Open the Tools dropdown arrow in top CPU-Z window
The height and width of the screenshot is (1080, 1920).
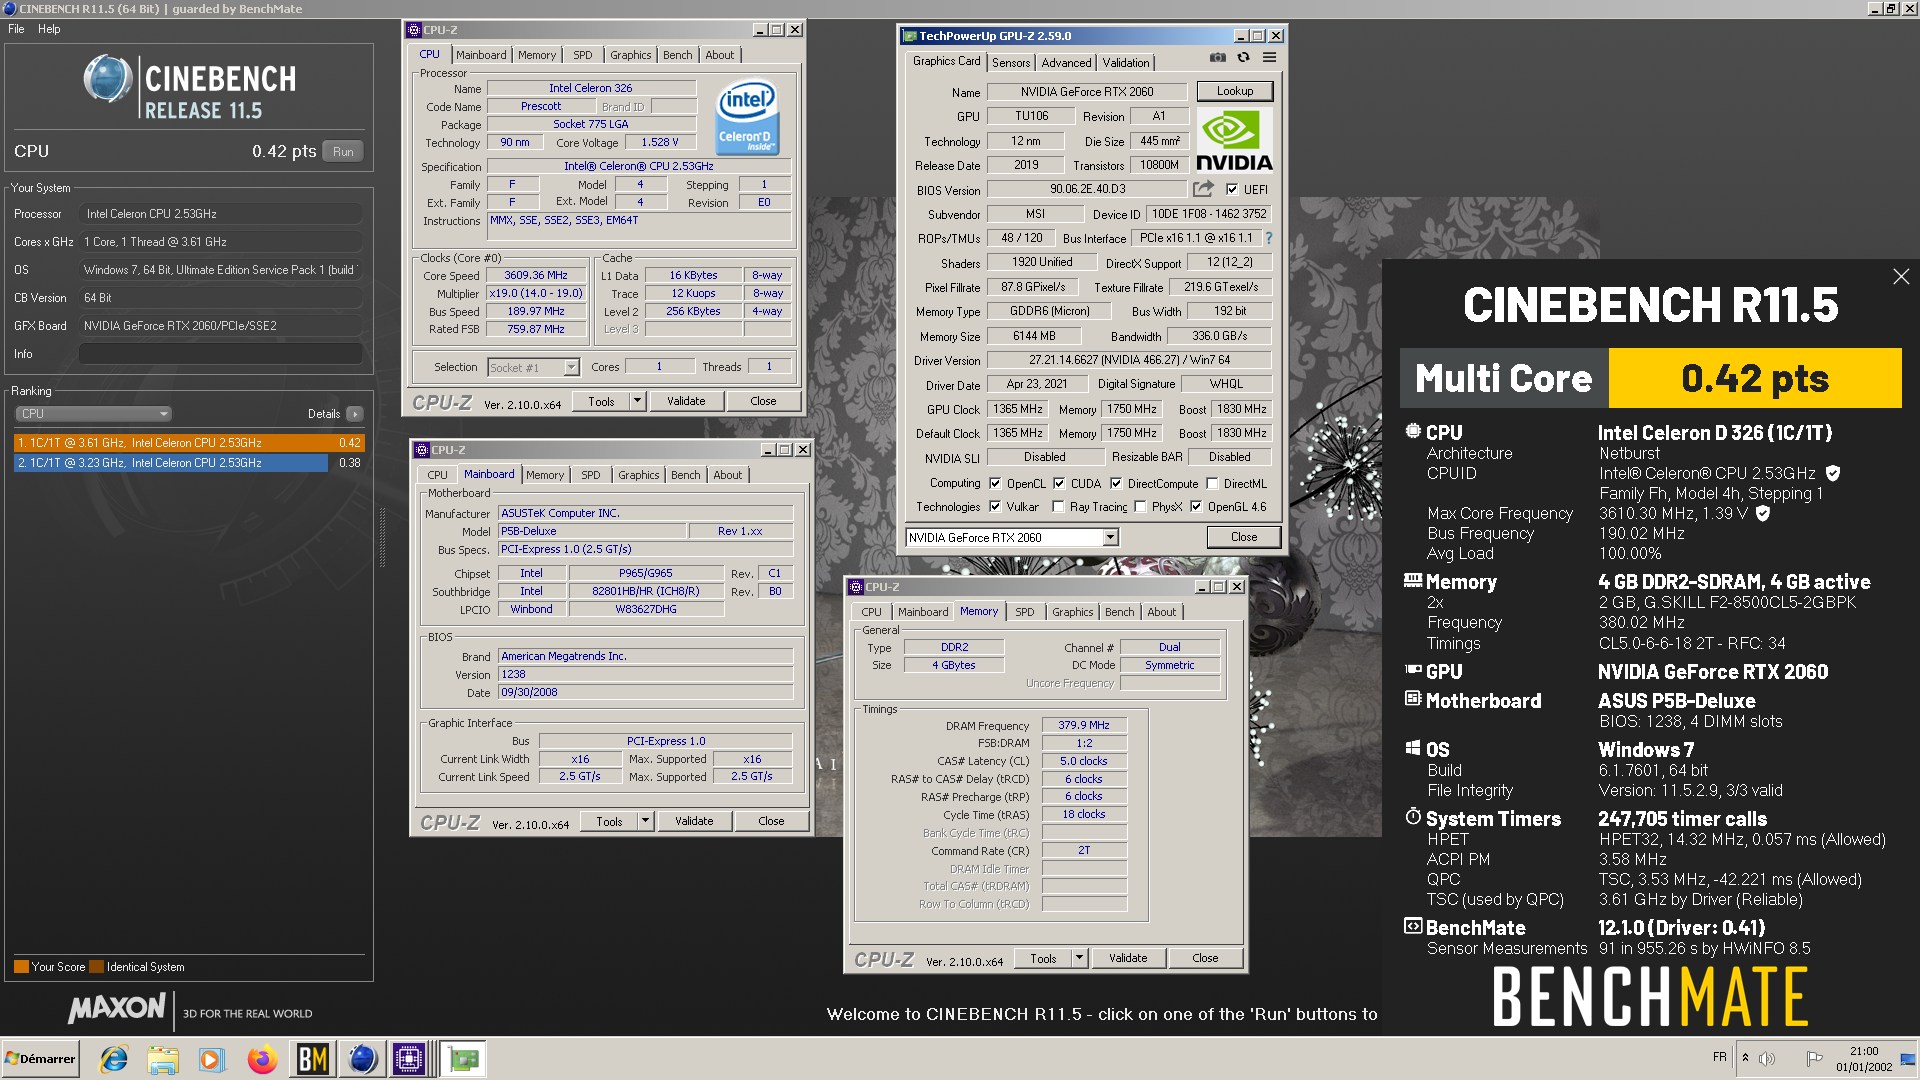[x=637, y=401]
